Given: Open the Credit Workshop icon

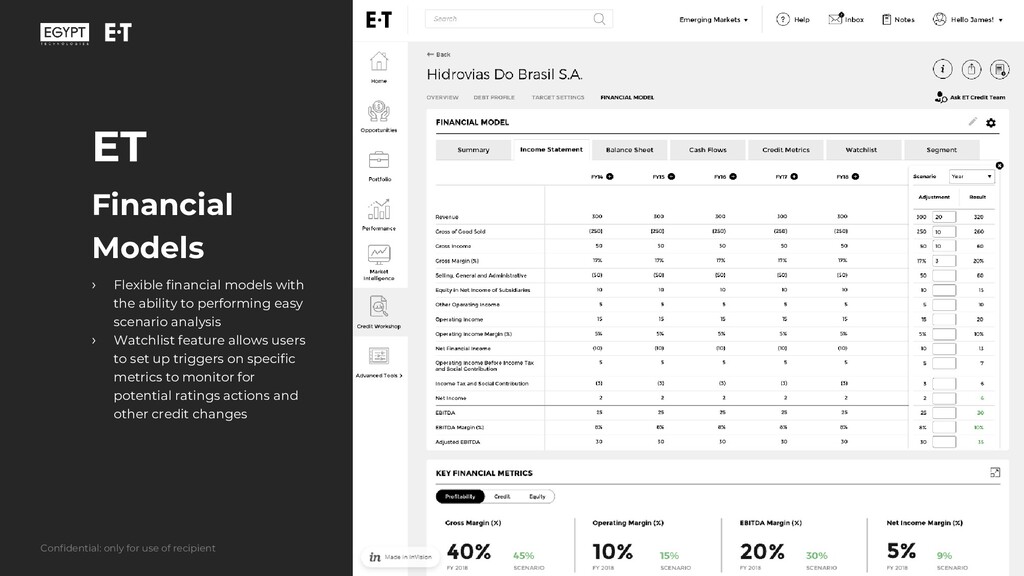Looking at the screenshot, I should [379, 306].
